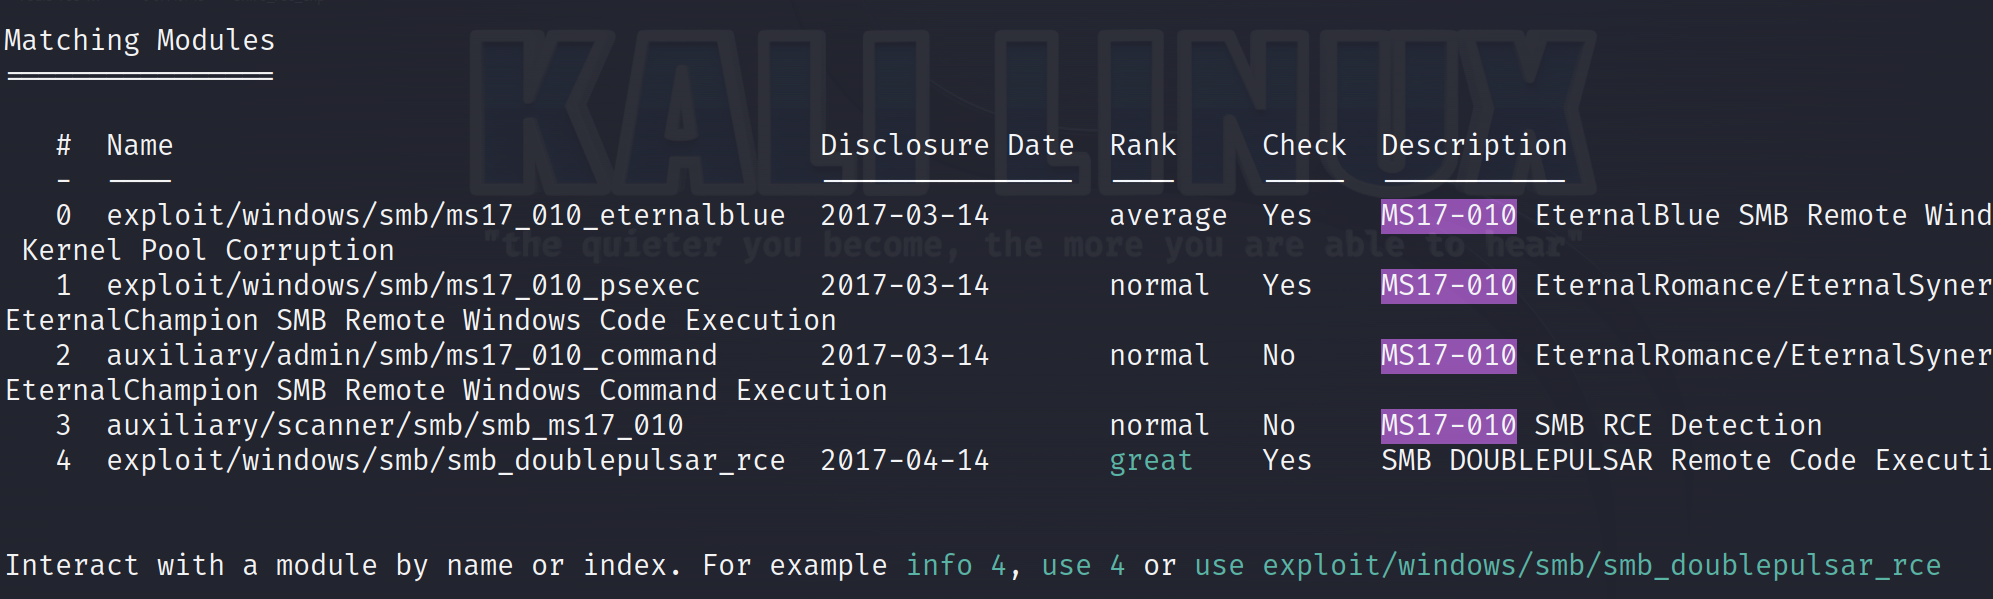Viewport: 1993px width, 599px height.
Task: Select the scanner smb_ms17_010 module path
Action: [x=394, y=426]
